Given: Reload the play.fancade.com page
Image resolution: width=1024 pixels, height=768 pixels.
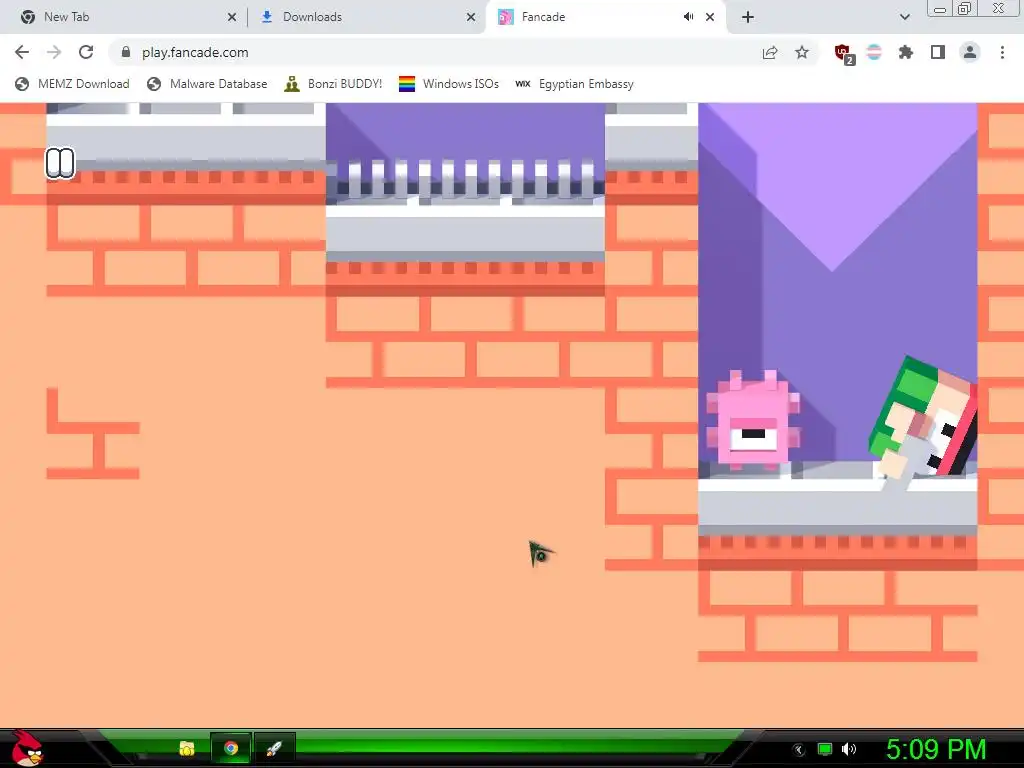Looking at the screenshot, I should [x=86, y=52].
